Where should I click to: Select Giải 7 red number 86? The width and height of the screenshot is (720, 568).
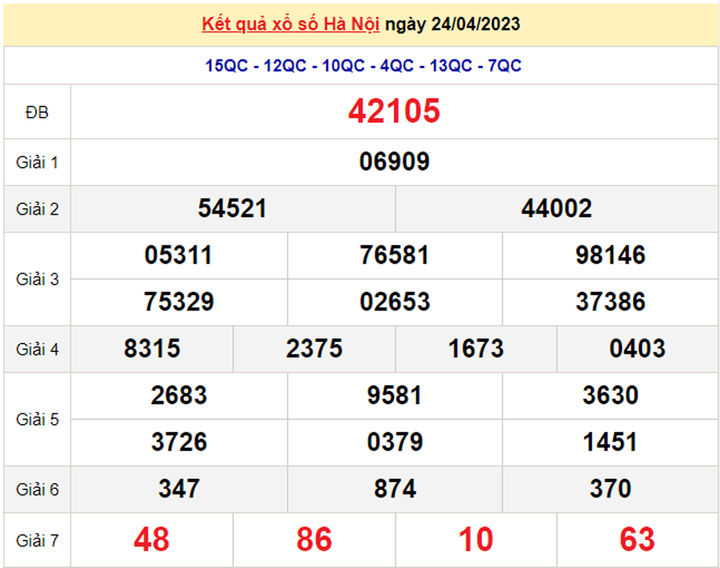pos(314,540)
